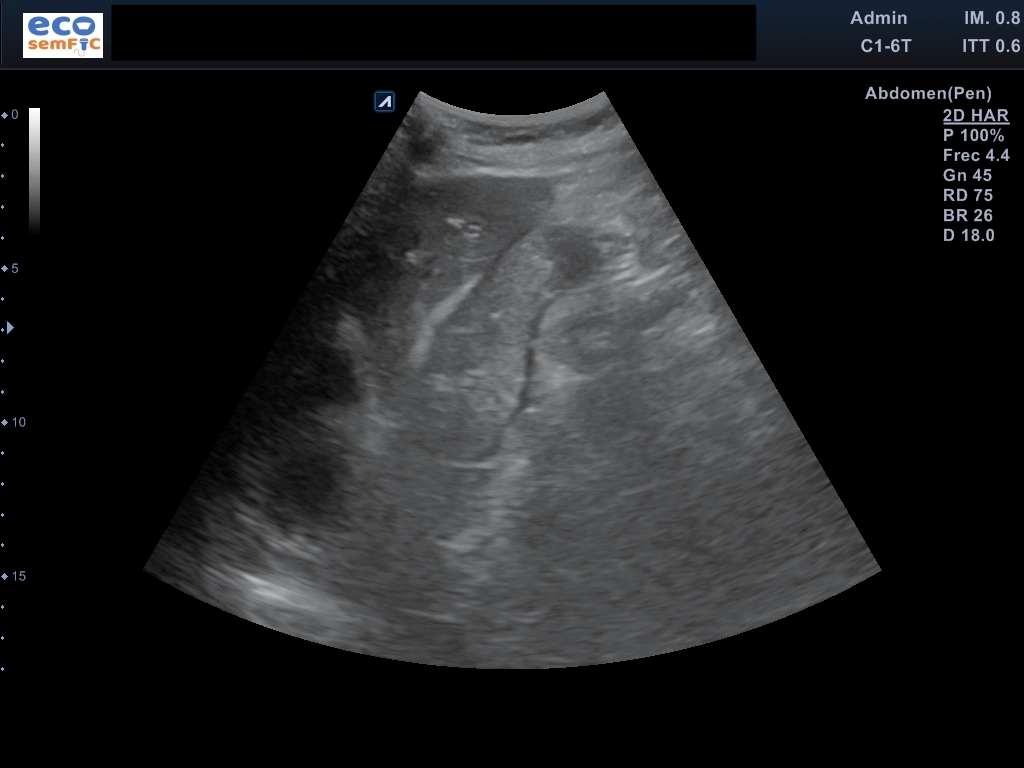Screen dimensions: 1024x768
Task: Click the 5 cm depth marker
Action: (12, 269)
